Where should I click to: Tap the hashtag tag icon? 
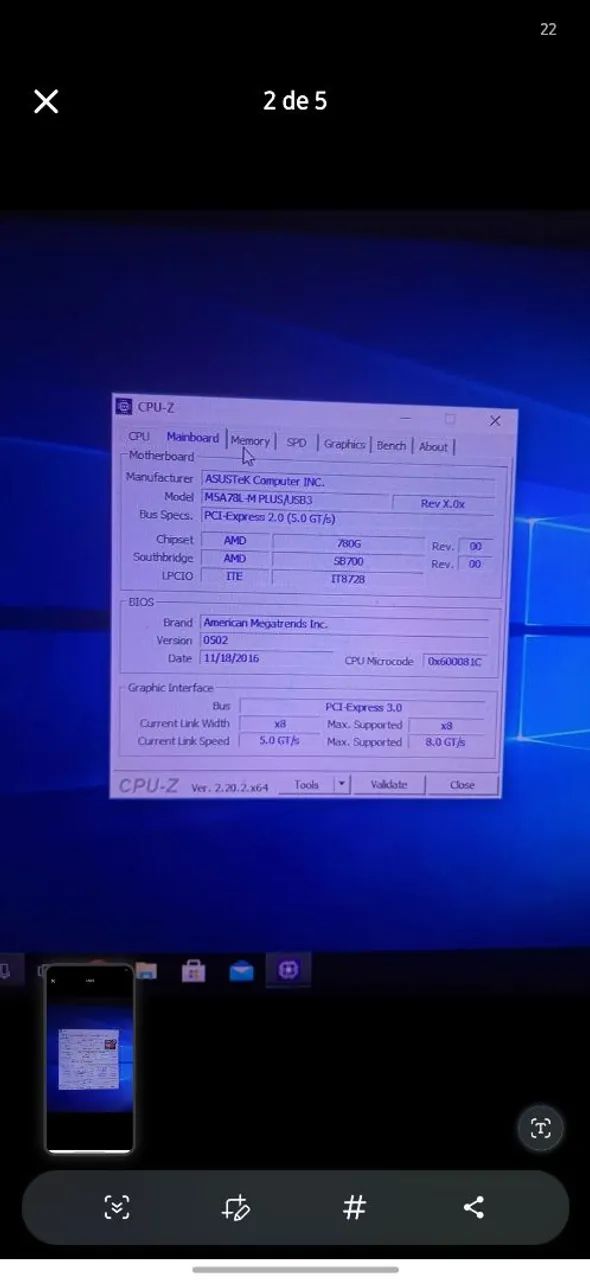[354, 1207]
